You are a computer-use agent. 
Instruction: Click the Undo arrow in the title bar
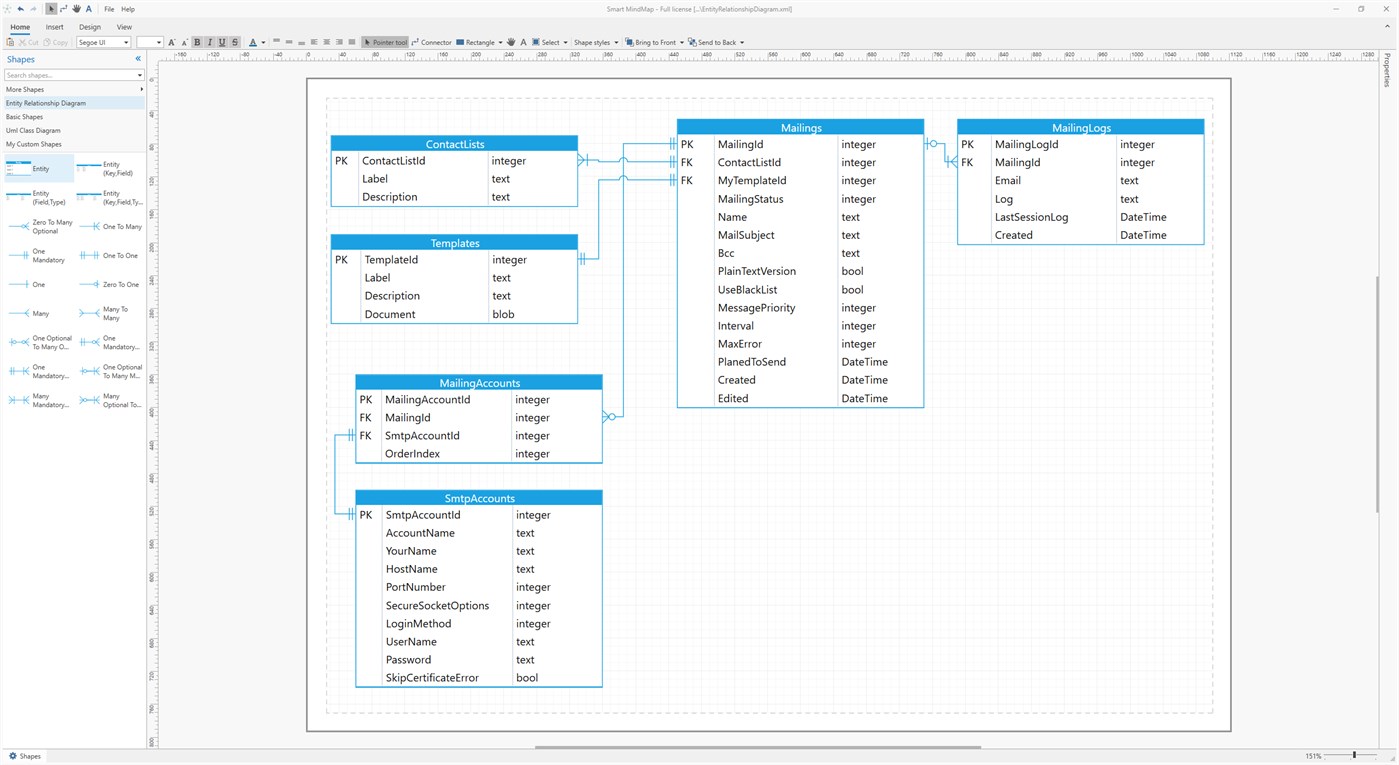pos(20,8)
